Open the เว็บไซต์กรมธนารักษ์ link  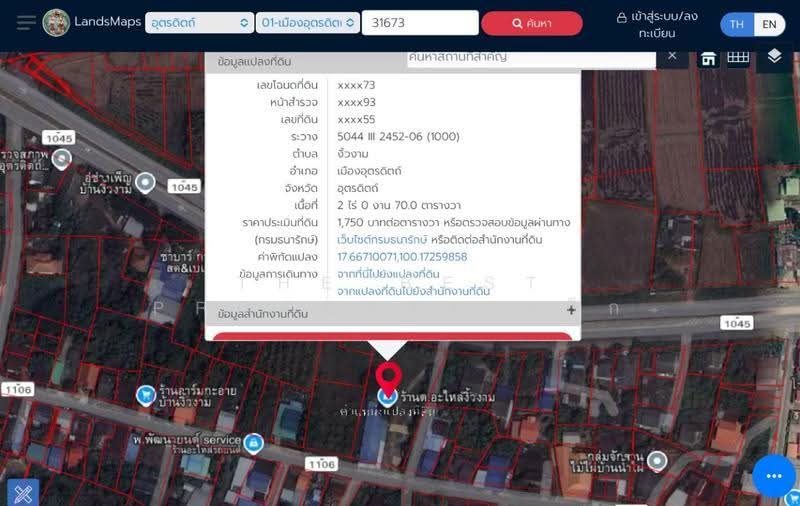tap(382, 240)
